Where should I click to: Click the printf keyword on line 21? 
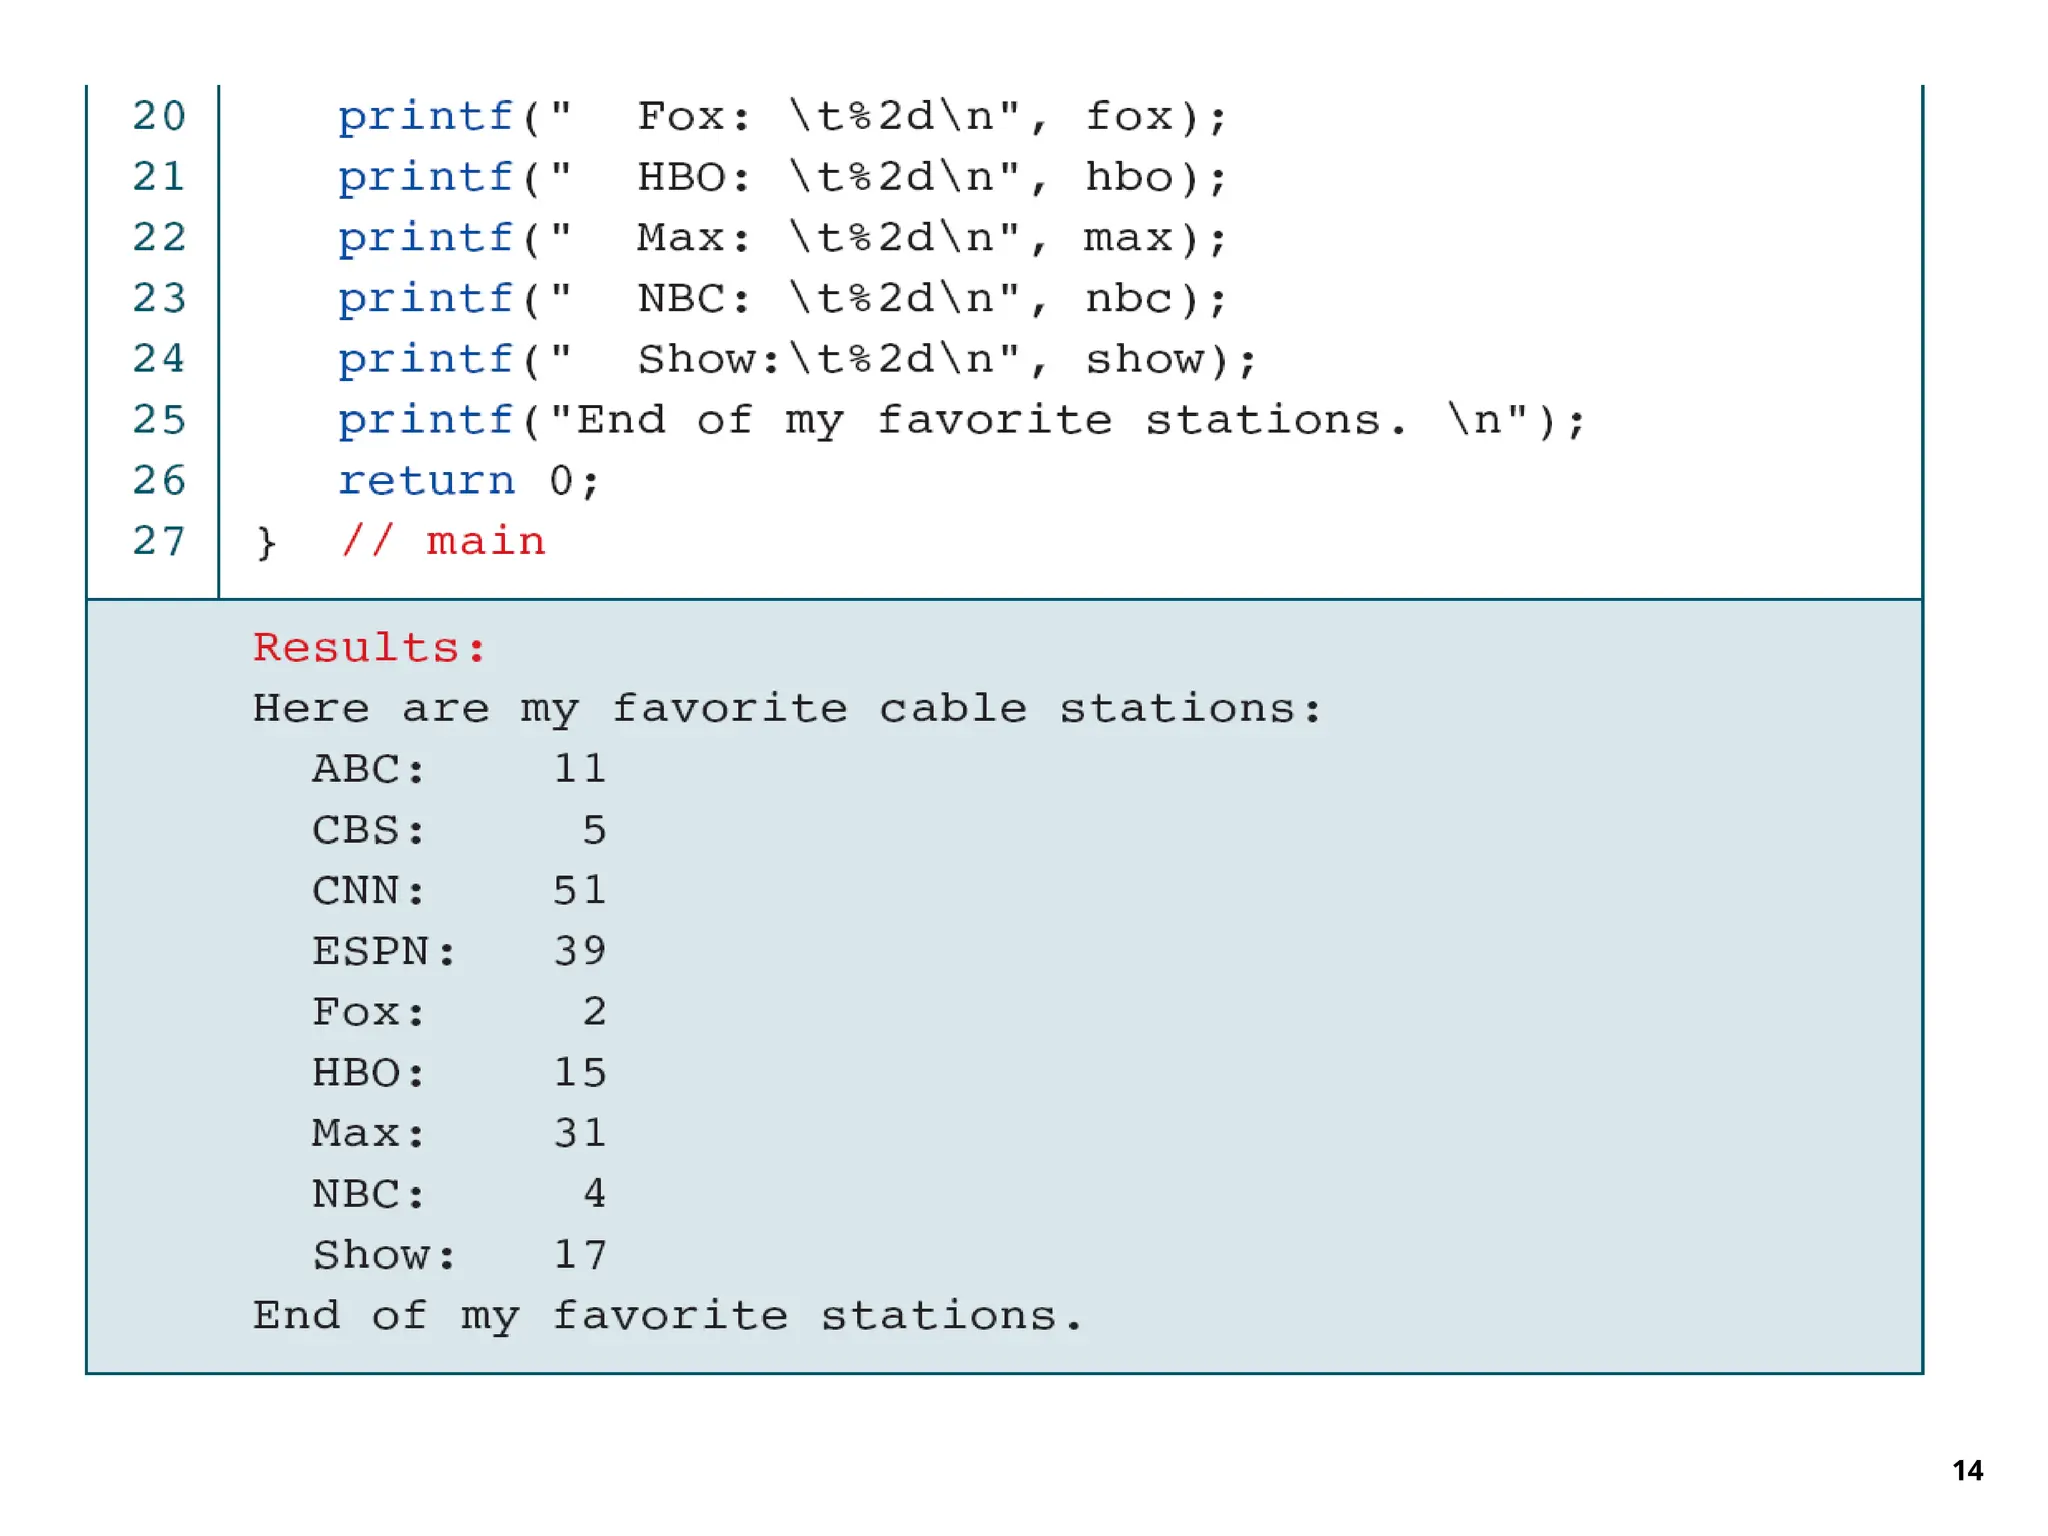(425, 178)
